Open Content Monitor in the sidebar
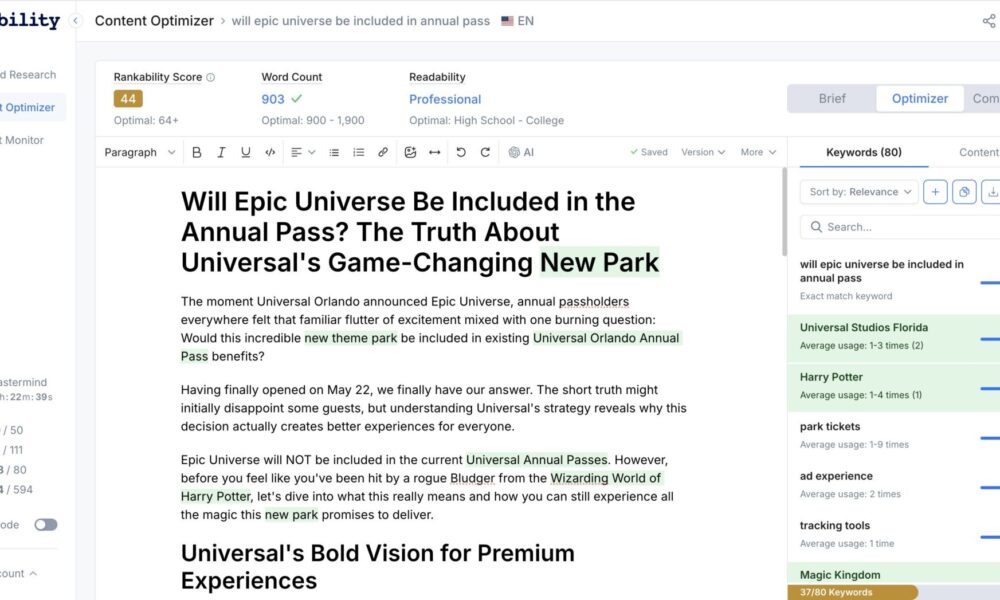Screen dimensions: 1000x600 click(22, 140)
